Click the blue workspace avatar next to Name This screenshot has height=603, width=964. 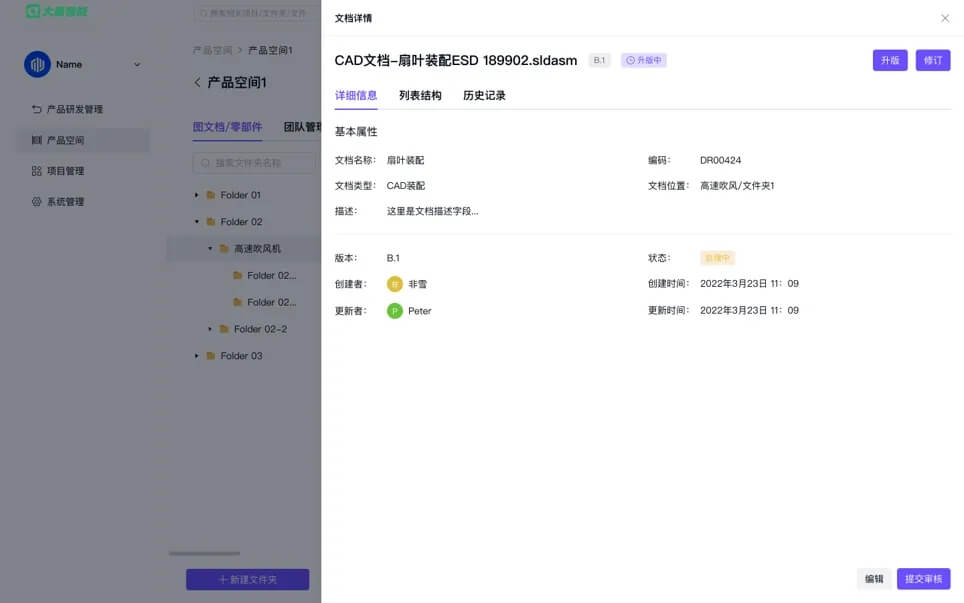click(x=37, y=64)
